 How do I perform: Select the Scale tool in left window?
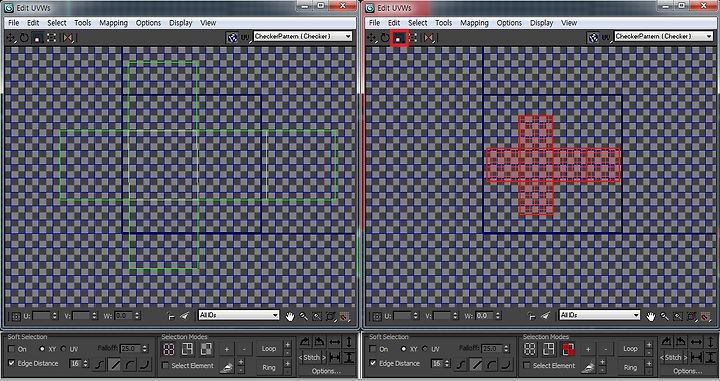37,38
